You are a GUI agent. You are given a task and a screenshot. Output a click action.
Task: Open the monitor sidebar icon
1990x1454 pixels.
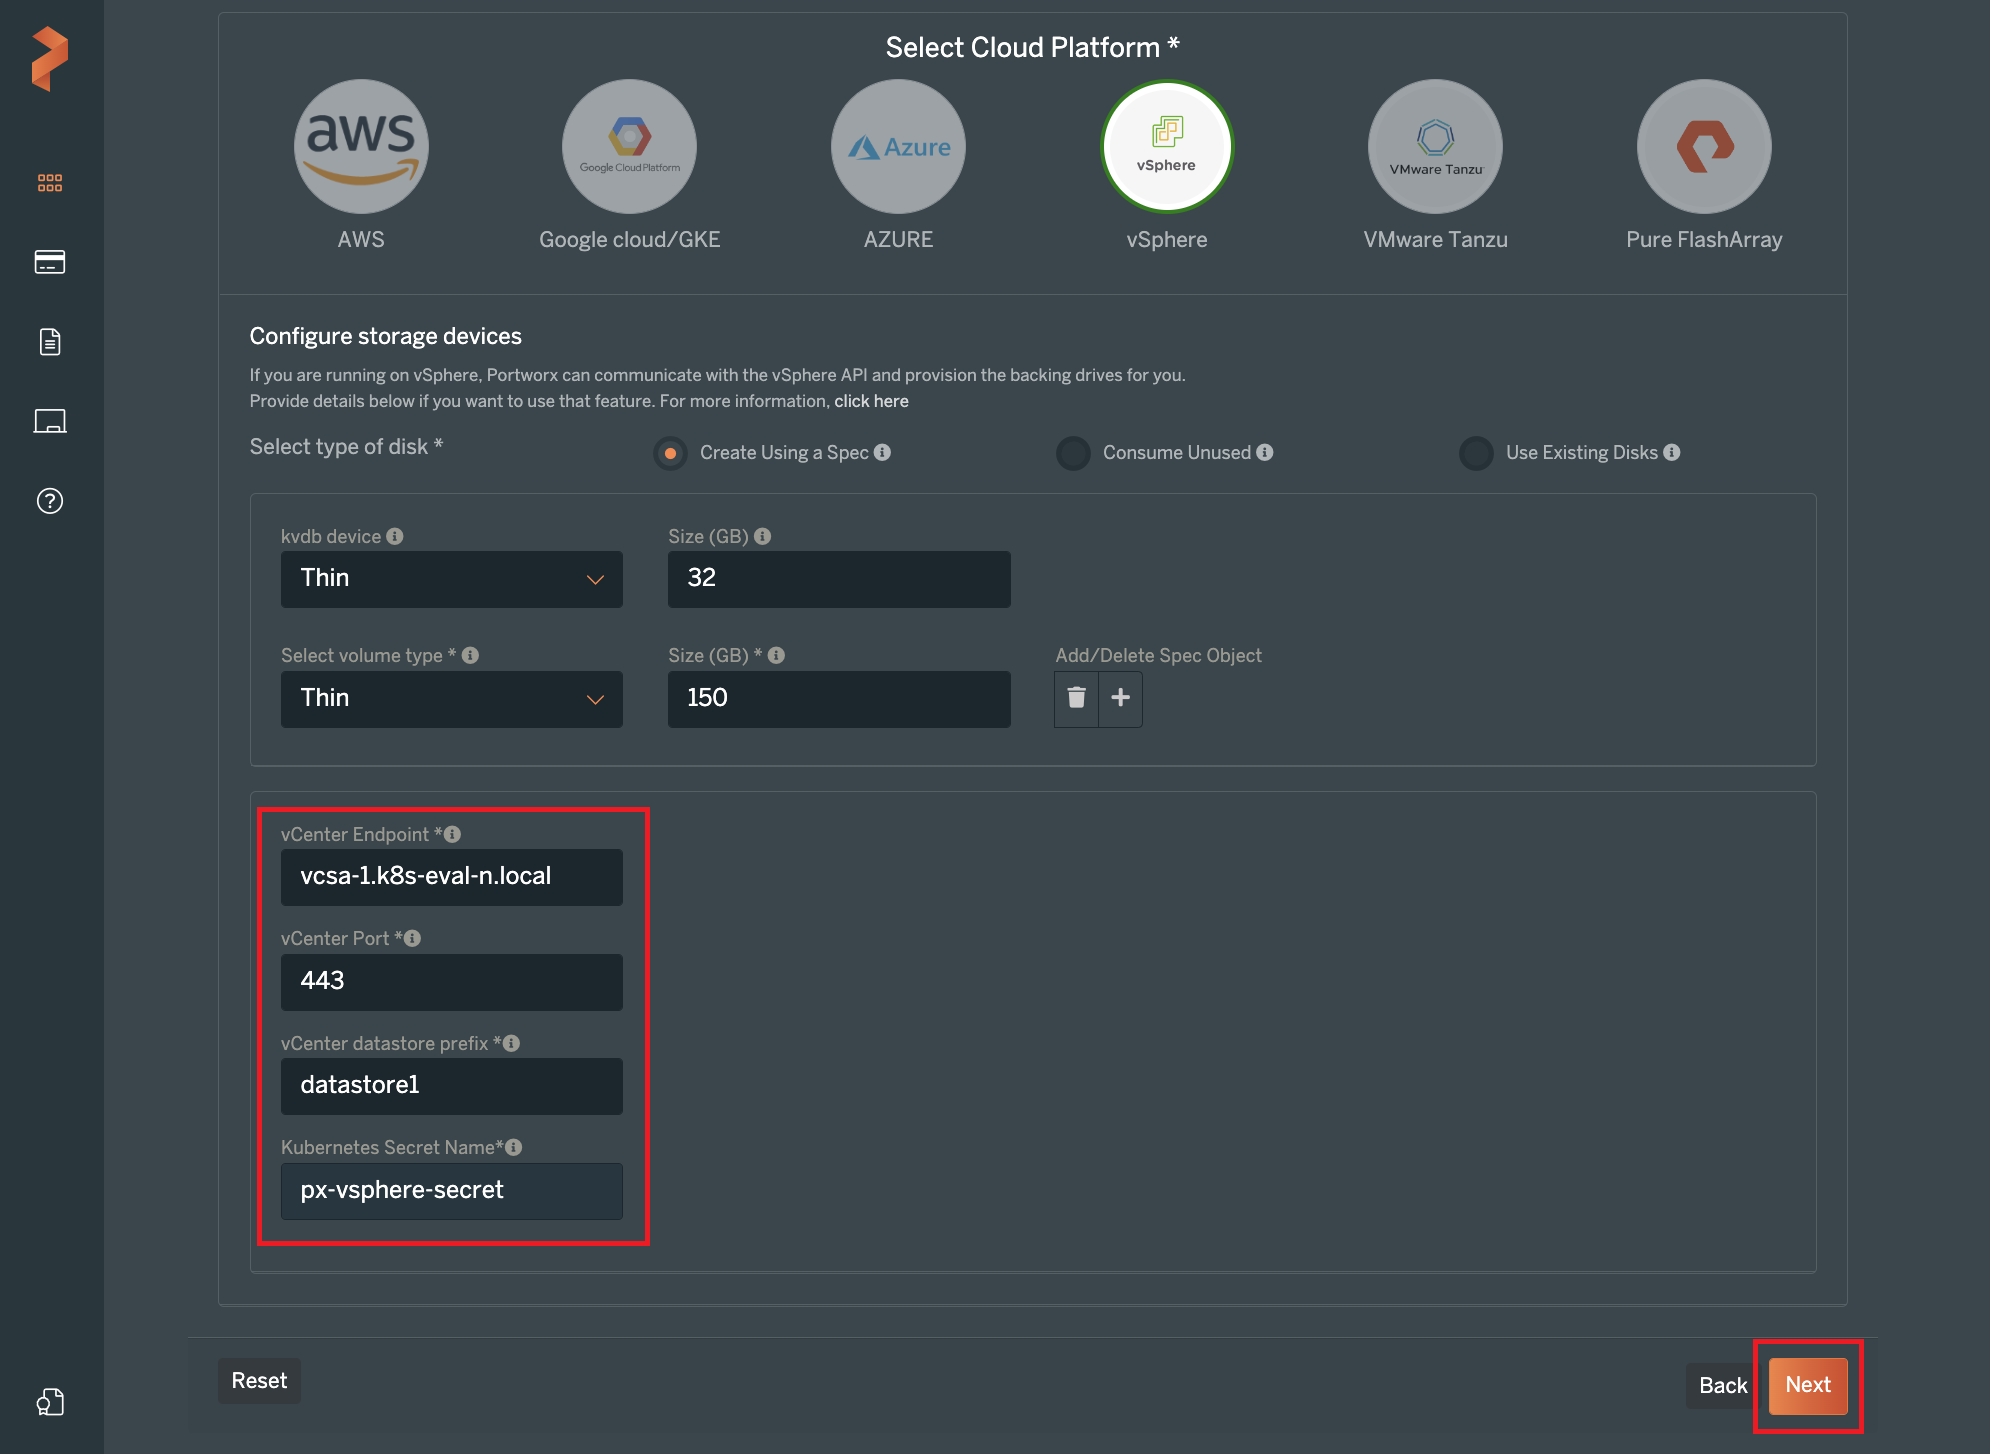pyautogui.click(x=50, y=421)
